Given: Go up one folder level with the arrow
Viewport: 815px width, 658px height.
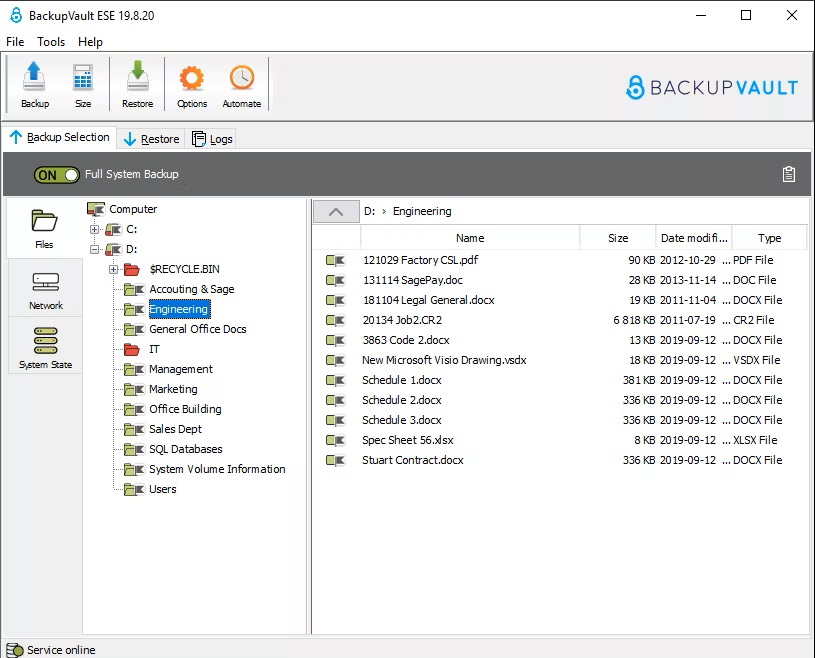Looking at the screenshot, I should [x=336, y=212].
